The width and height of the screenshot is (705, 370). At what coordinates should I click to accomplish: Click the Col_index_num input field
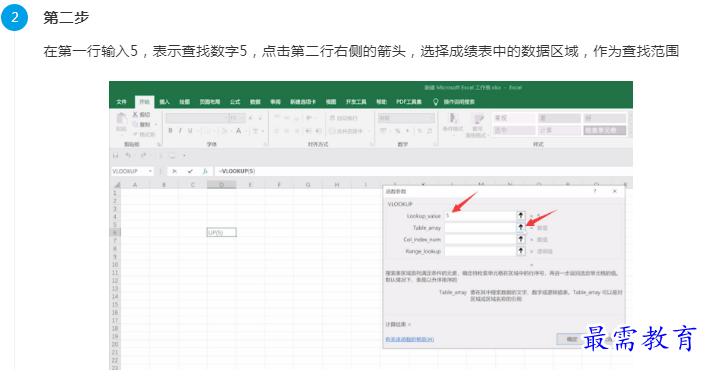480,239
